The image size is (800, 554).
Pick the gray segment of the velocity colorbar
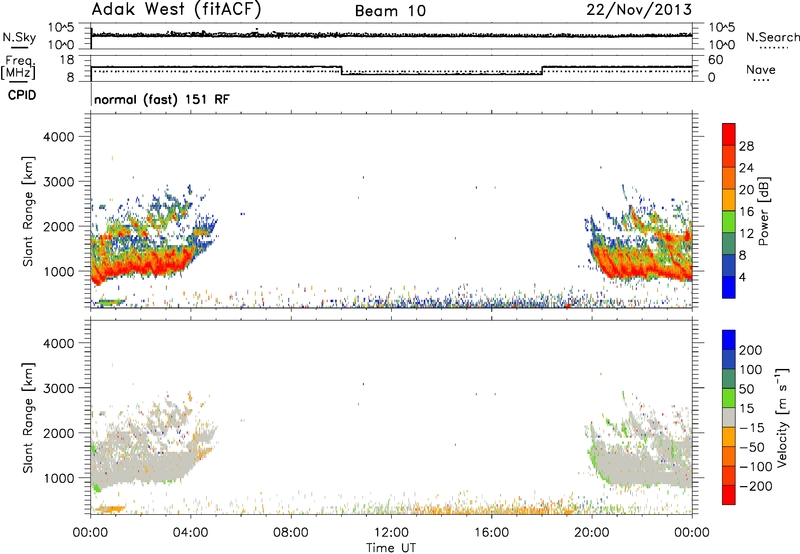729,417
